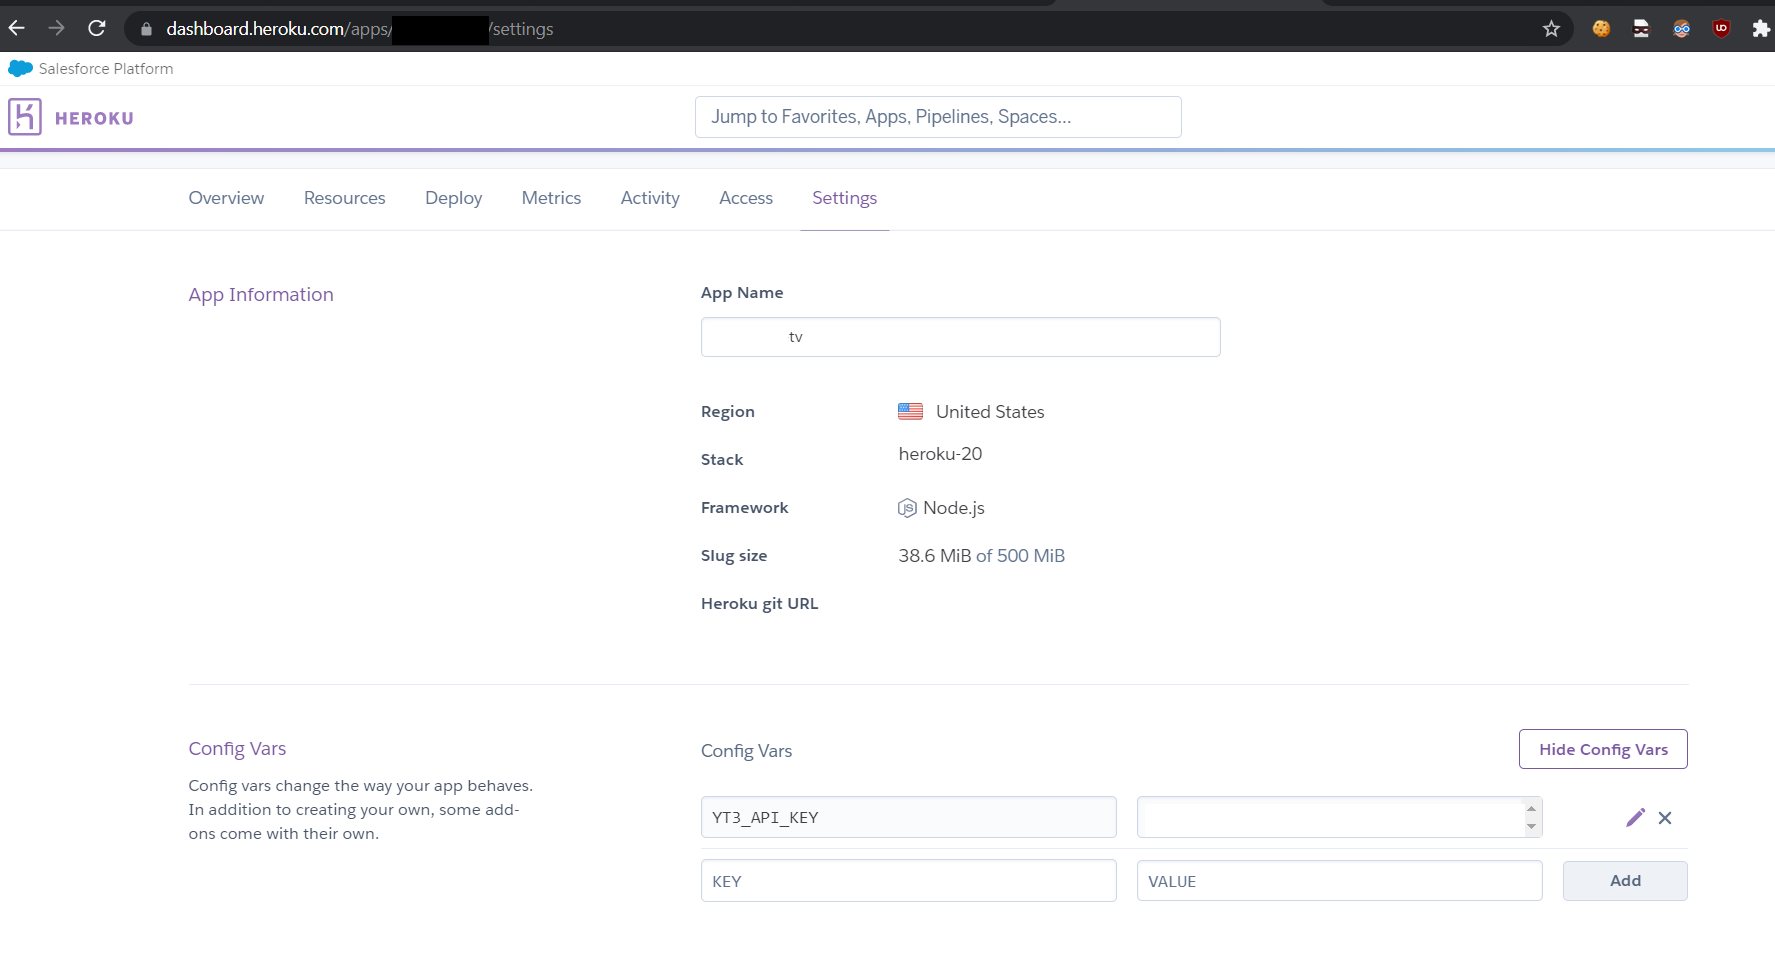The width and height of the screenshot is (1775, 967).
Task: Click value field scroll down arrow
Action: pos(1531,827)
